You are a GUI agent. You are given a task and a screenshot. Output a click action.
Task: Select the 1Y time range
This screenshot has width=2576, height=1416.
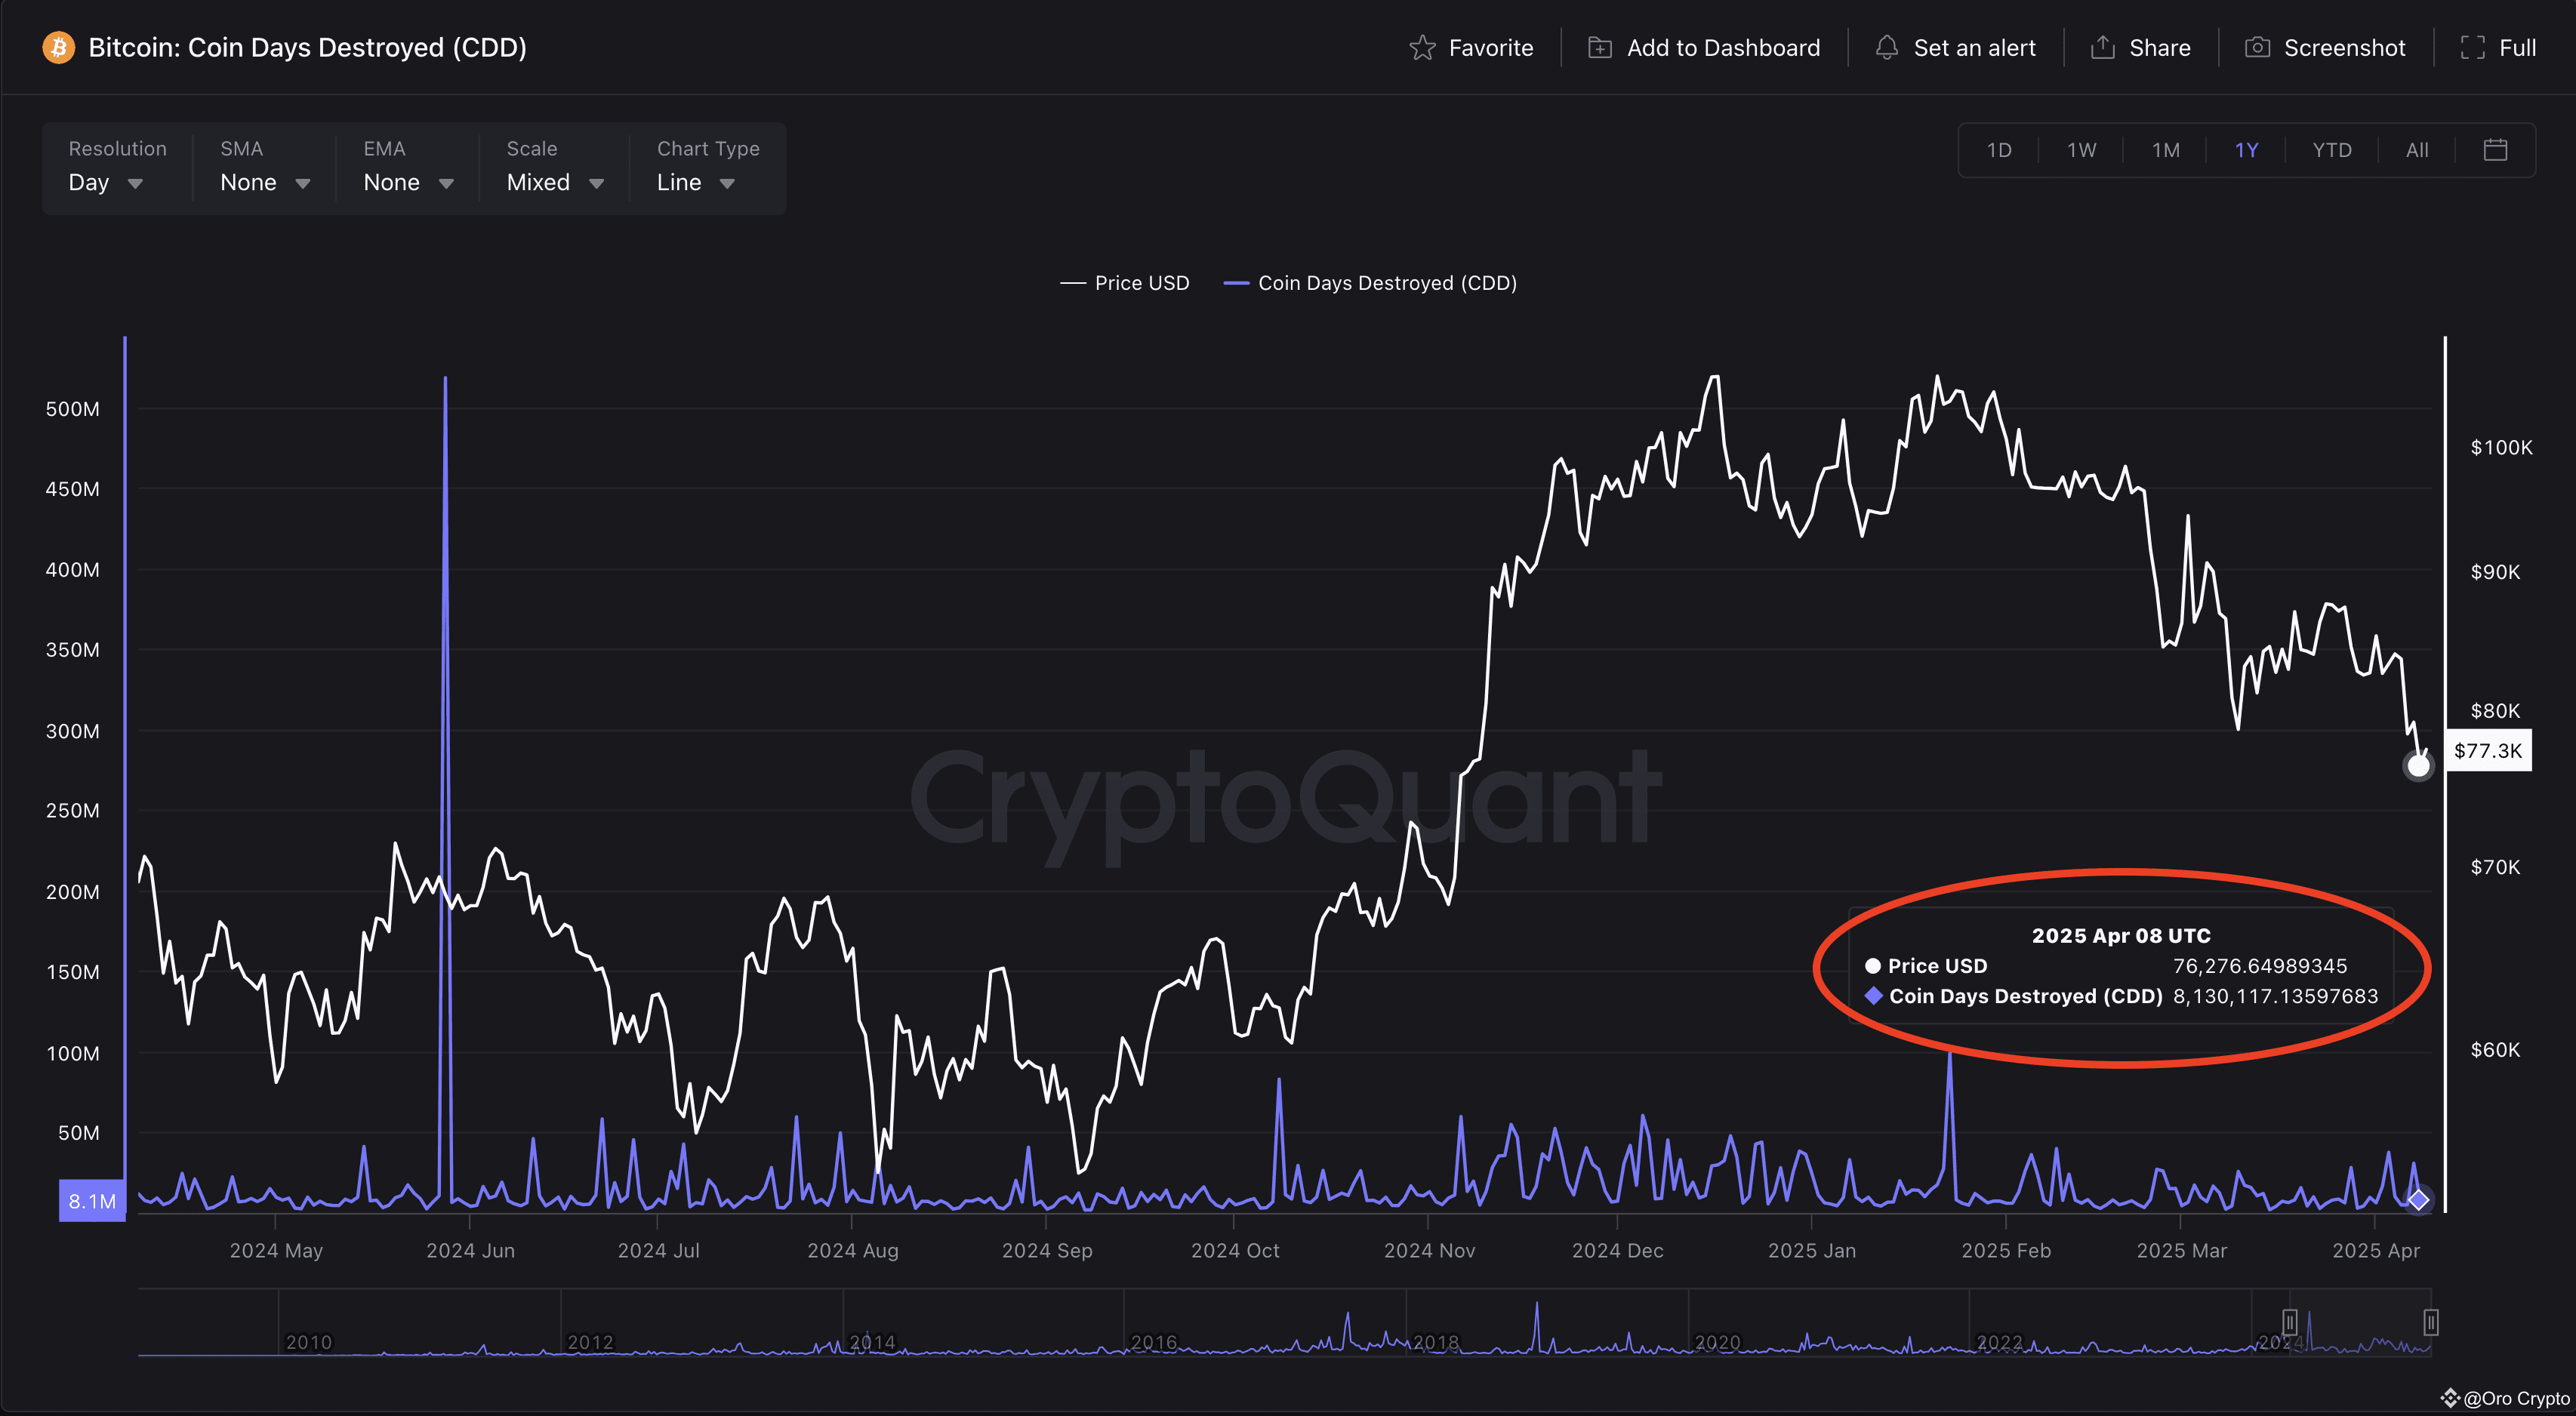[x=2247, y=150]
